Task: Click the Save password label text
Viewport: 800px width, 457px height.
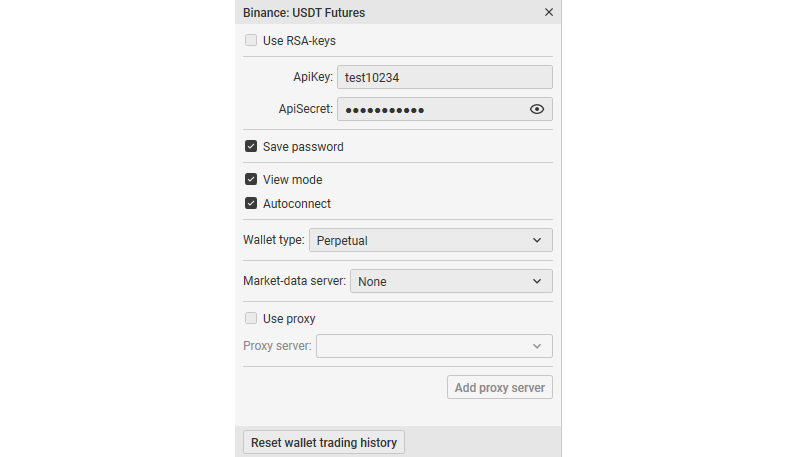Action: (x=303, y=147)
